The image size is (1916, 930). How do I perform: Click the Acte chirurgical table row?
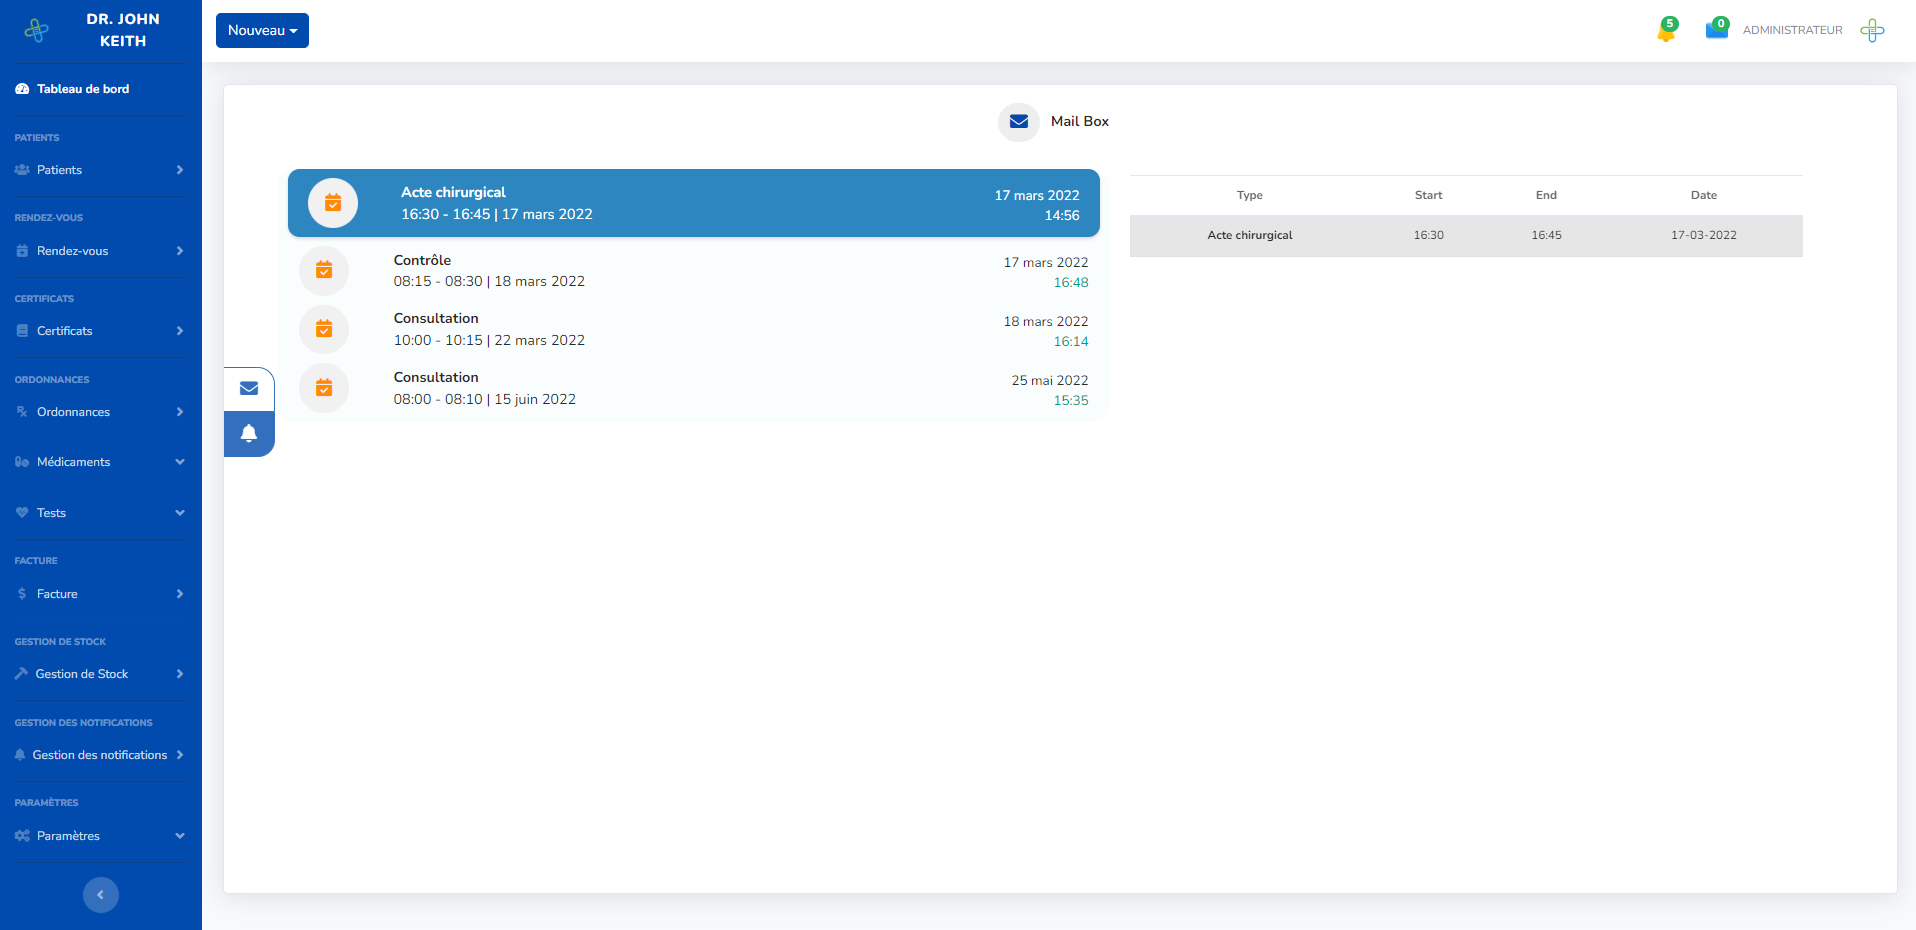point(1465,236)
